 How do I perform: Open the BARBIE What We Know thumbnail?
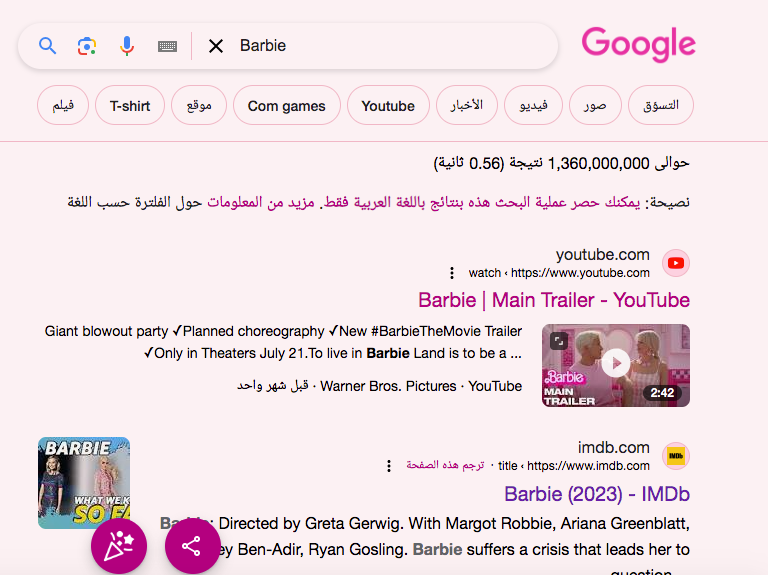(x=84, y=483)
